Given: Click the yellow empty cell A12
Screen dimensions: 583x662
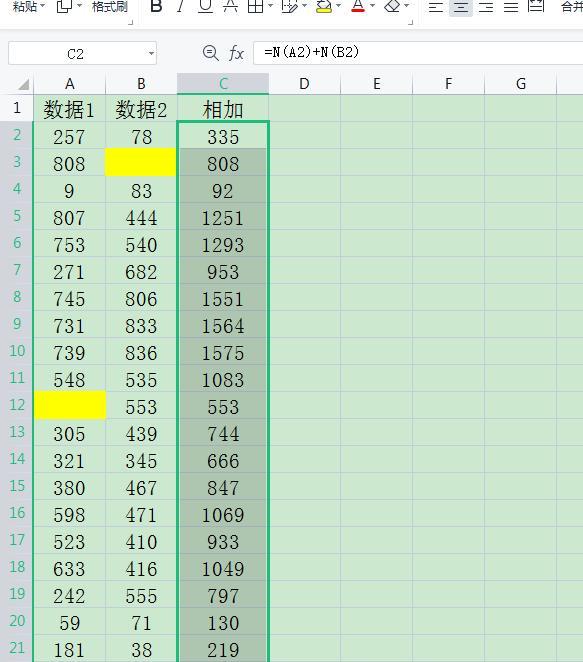Looking at the screenshot, I should click(x=70, y=405).
